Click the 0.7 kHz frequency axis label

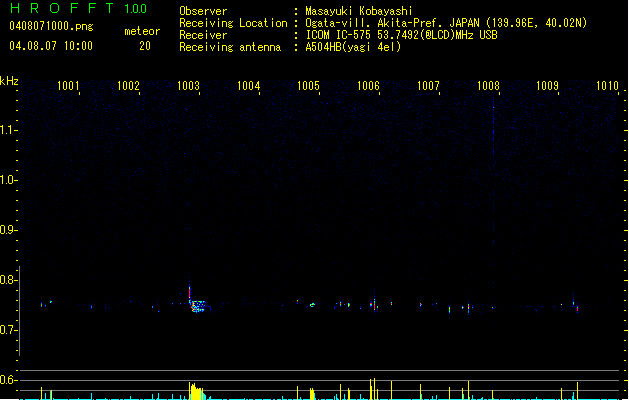(7, 330)
